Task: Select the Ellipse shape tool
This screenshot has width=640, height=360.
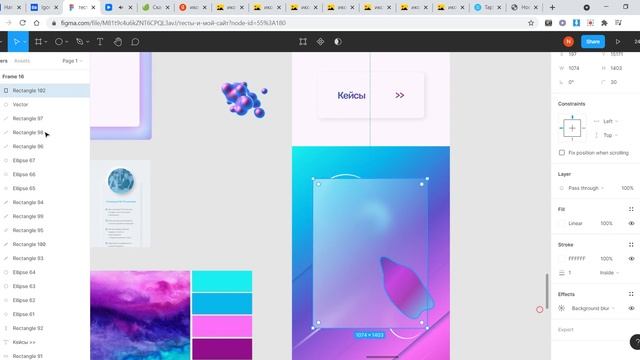Action: (59, 42)
